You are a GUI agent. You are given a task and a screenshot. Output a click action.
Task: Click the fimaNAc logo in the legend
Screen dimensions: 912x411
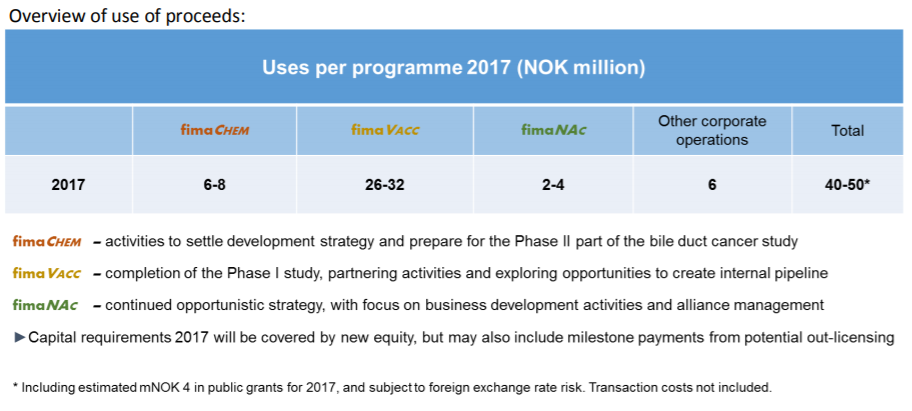click(x=45, y=305)
